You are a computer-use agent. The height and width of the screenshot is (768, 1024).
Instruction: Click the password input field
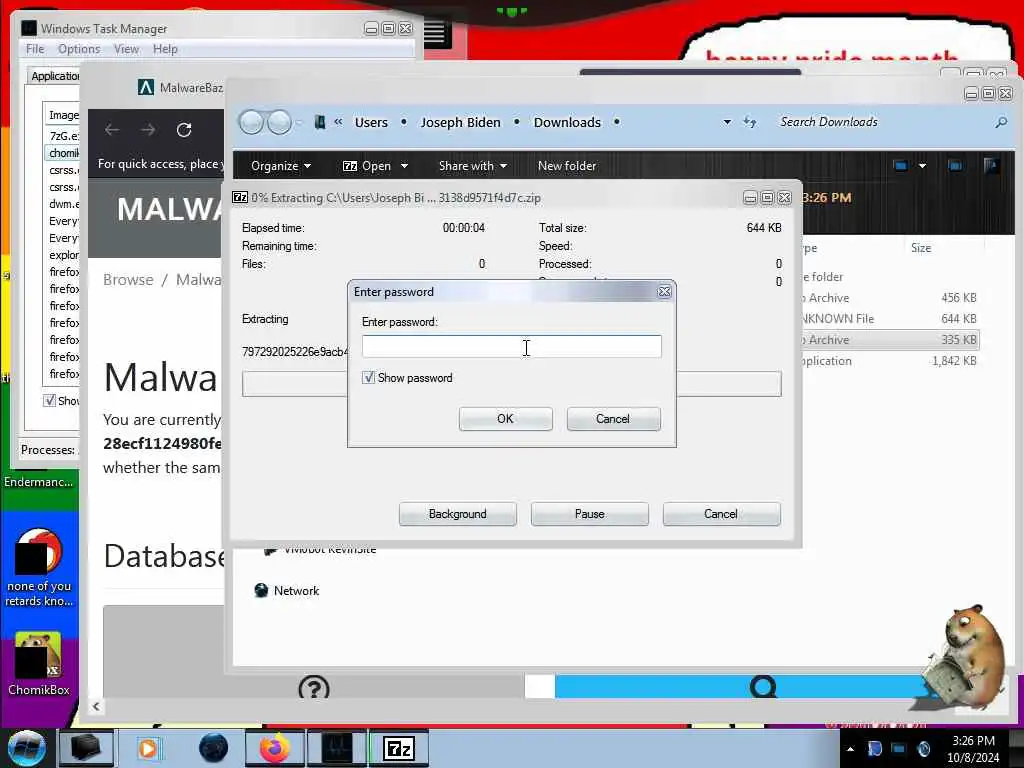(512, 346)
